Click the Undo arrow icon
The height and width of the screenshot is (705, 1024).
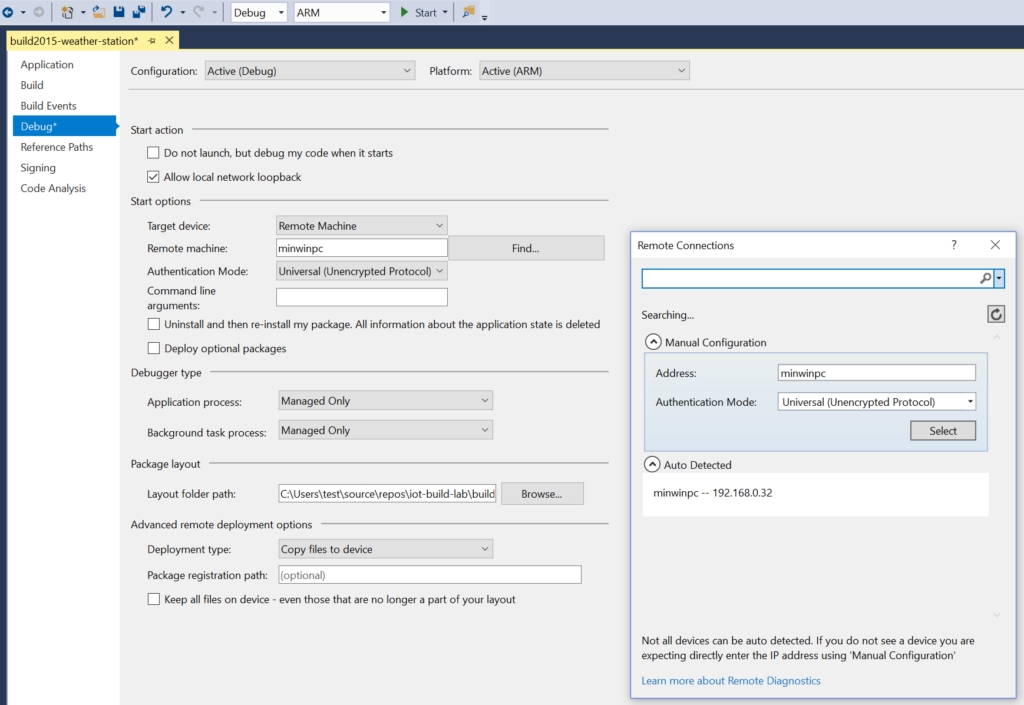167,12
